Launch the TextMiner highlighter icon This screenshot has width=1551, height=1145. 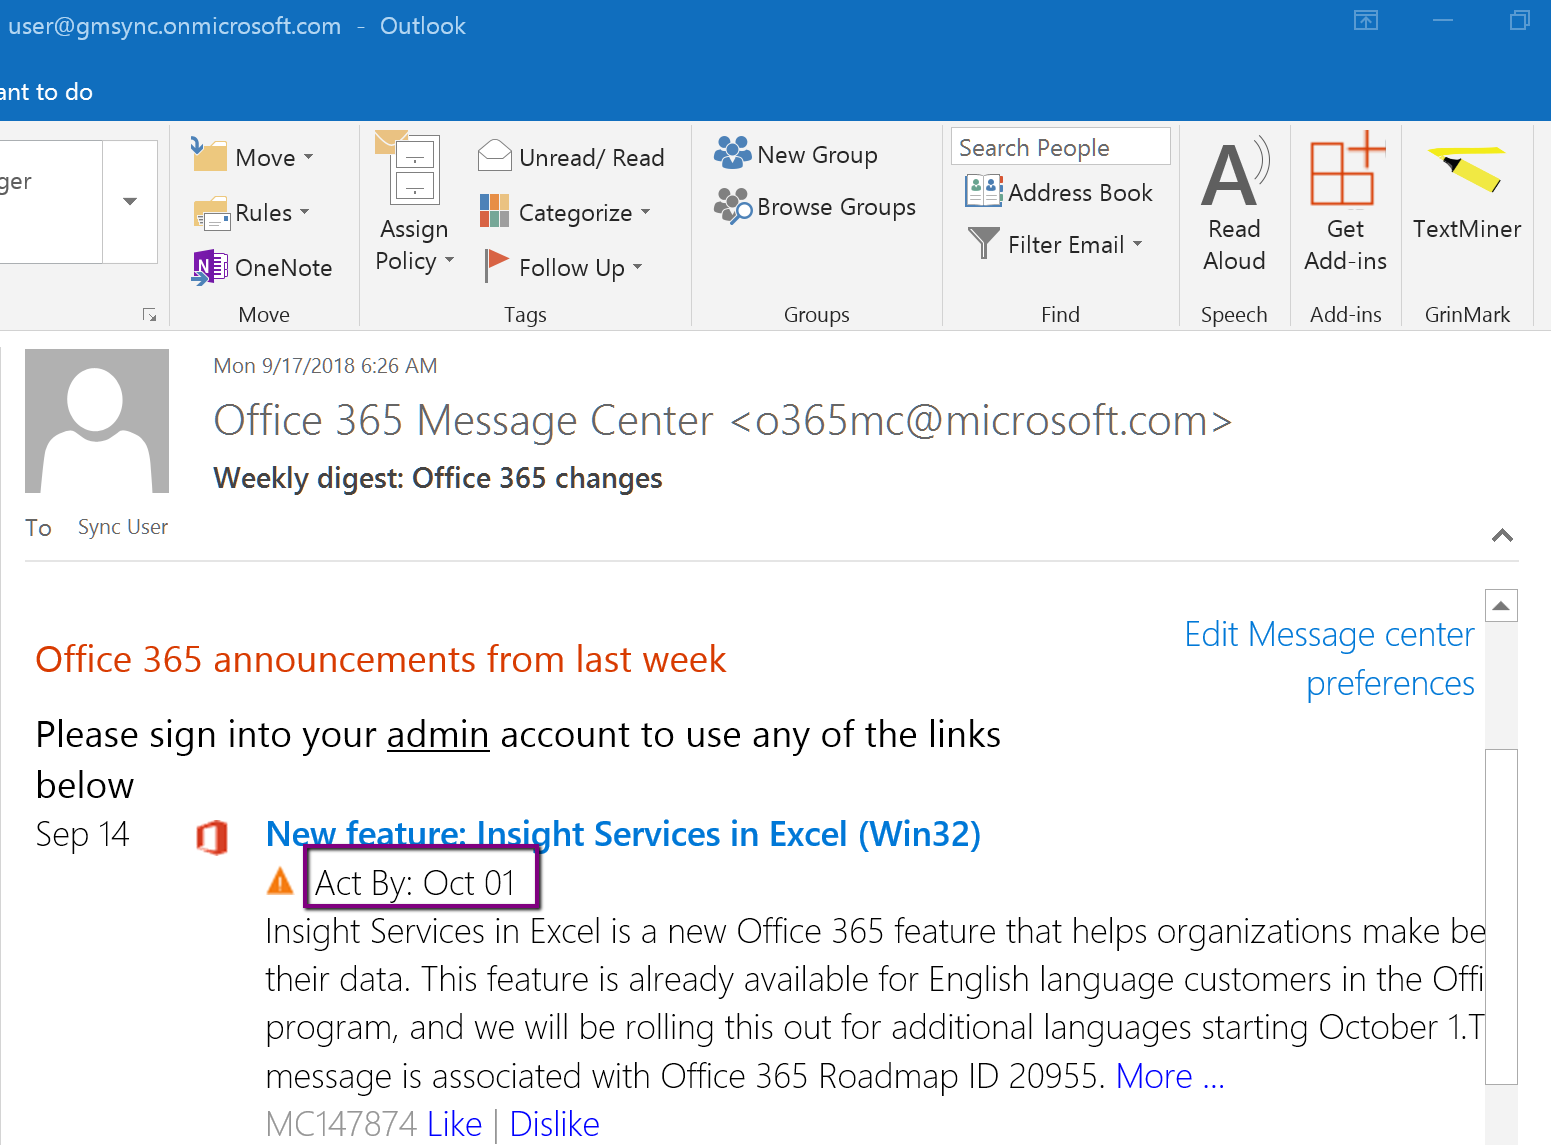[1466, 170]
